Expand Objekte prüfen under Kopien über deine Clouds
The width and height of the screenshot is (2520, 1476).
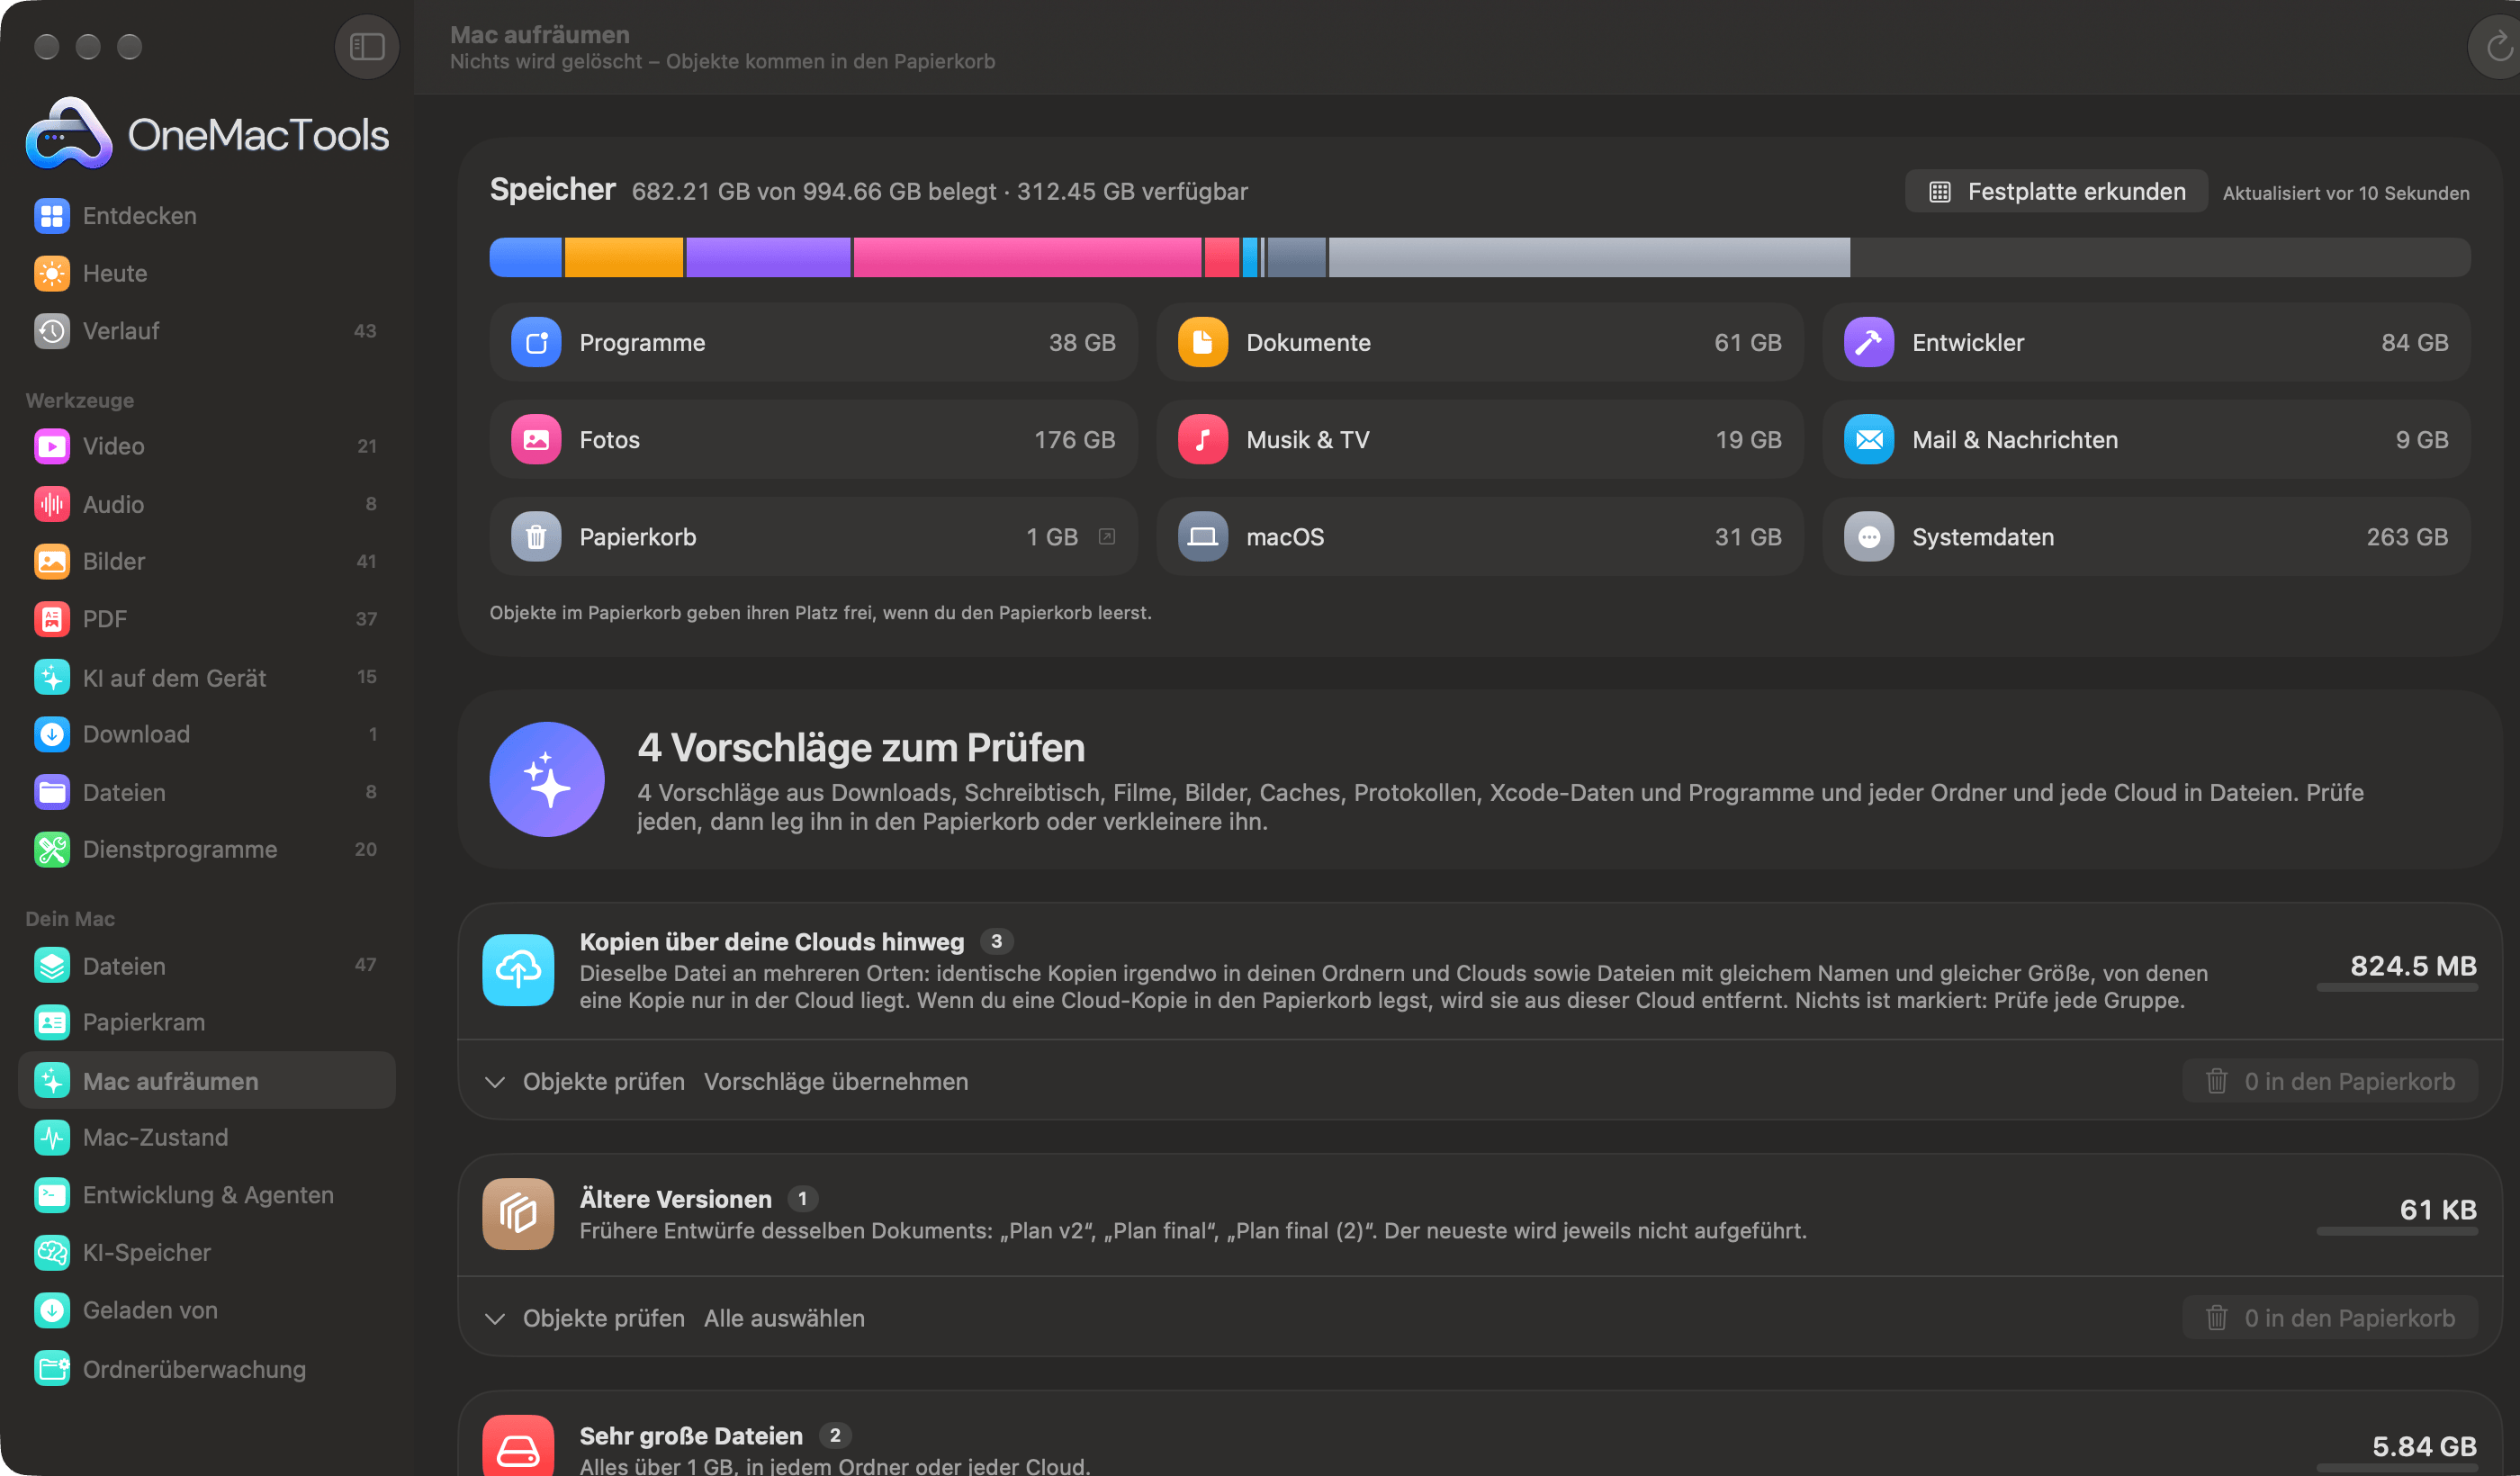click(586, 1081)
